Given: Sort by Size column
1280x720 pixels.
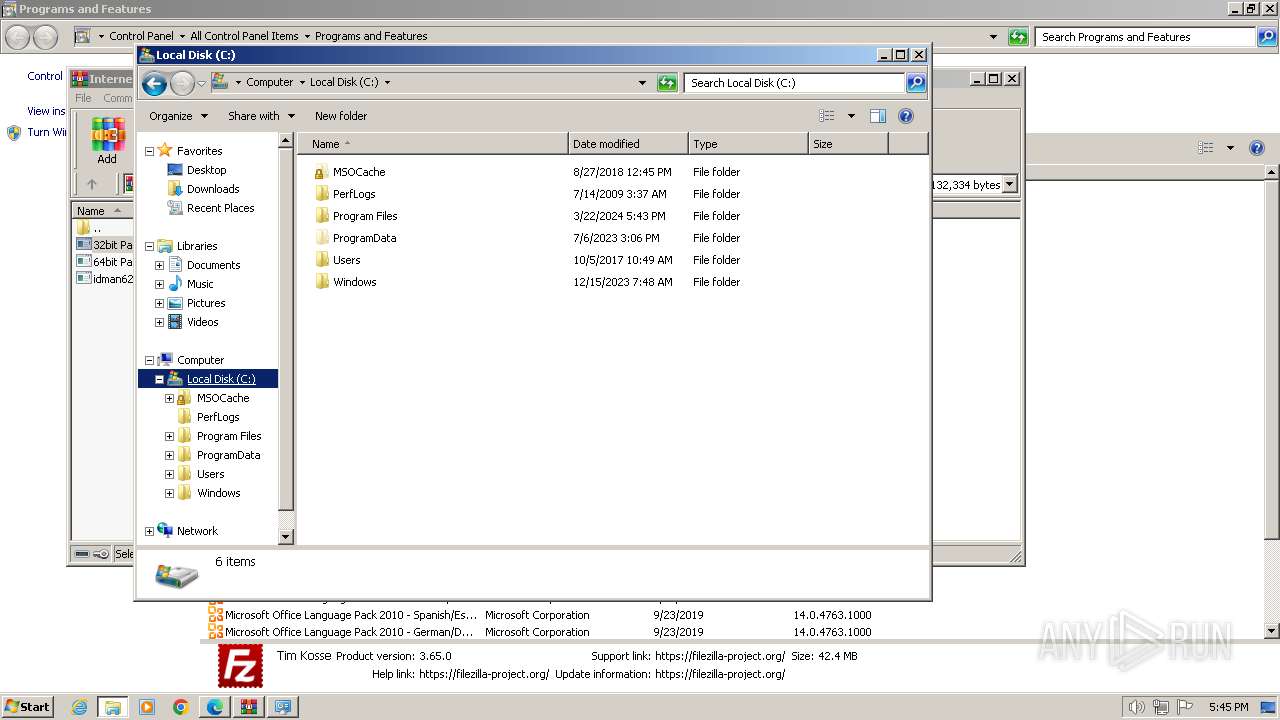Looking at the screenshot, I should pos(848,144).
